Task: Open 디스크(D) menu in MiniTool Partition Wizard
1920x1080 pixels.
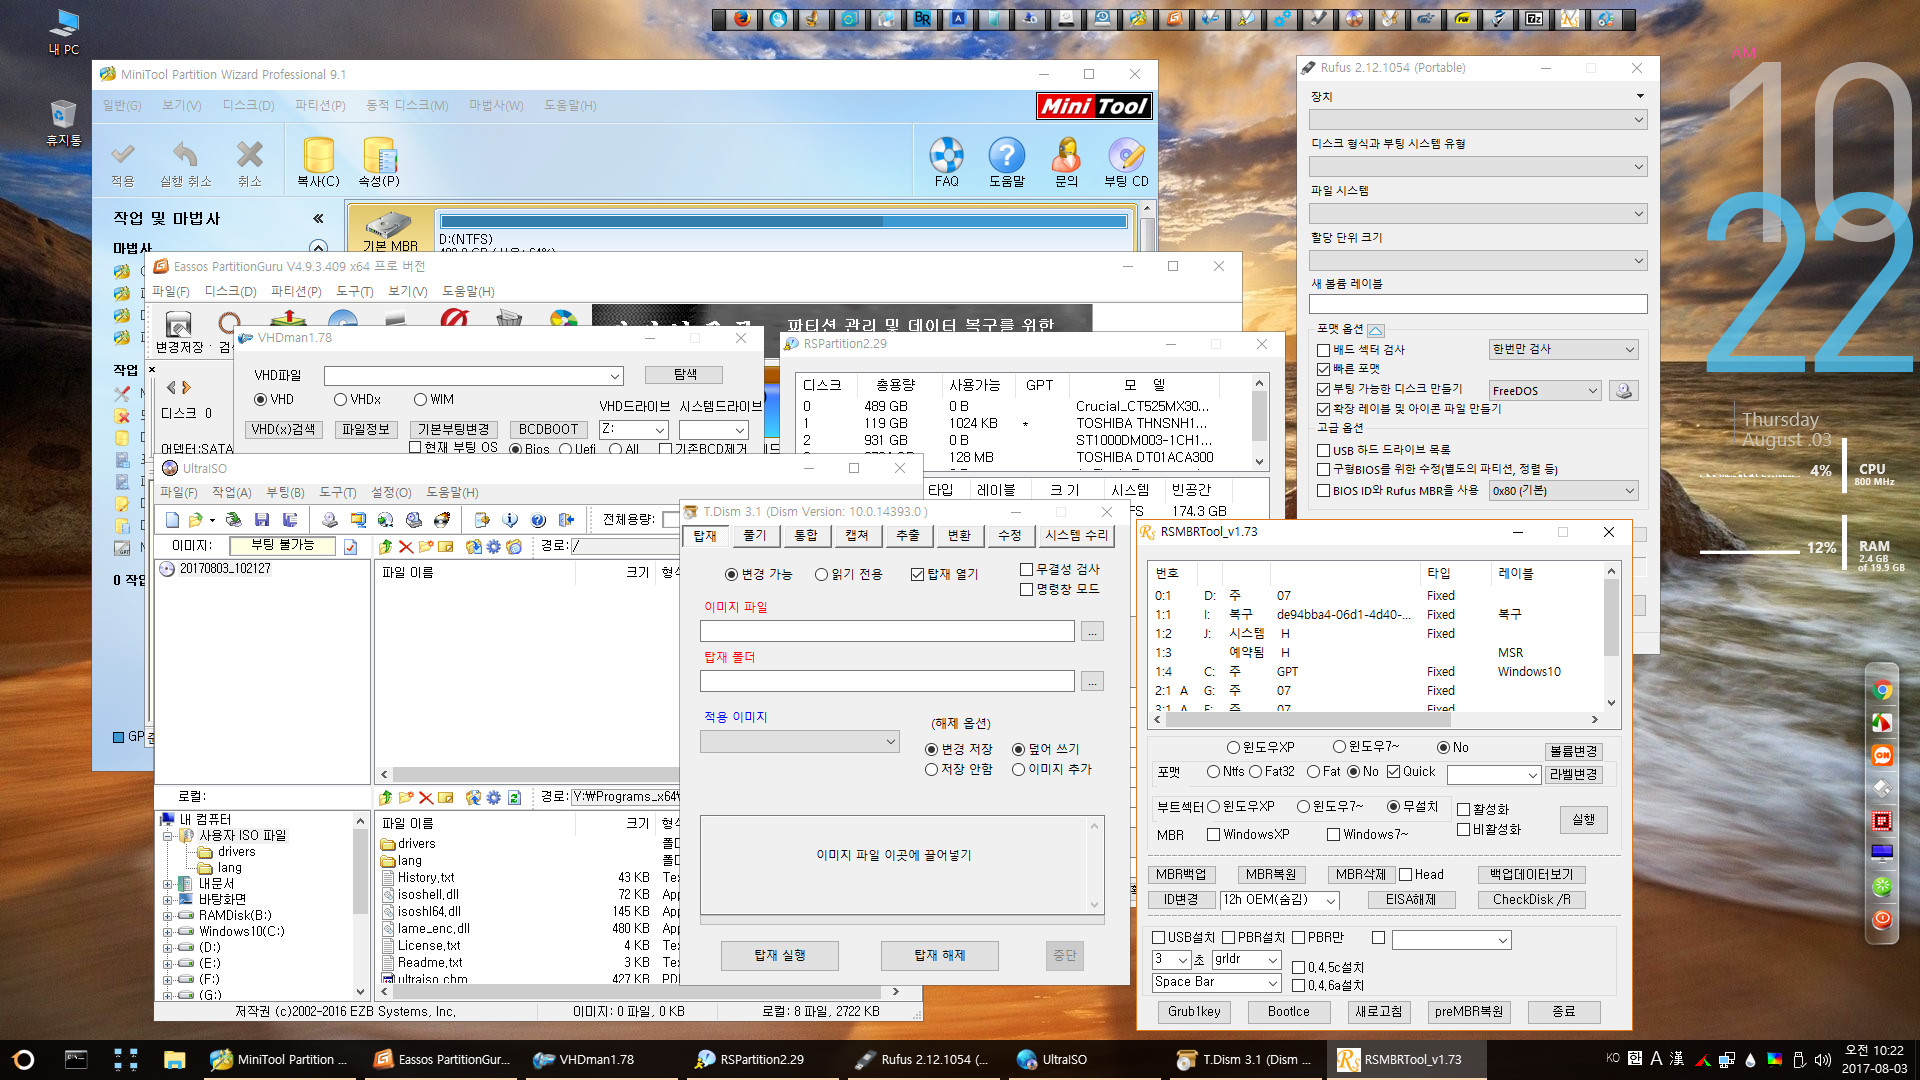Action: pyautogui.click(x=248, y=105)
